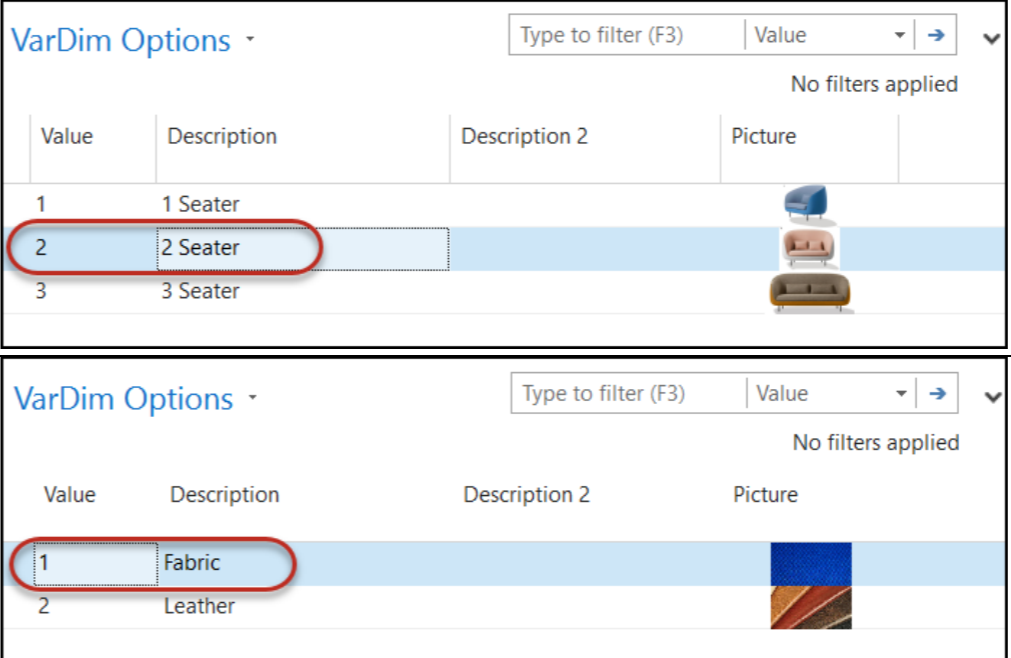This screenshot has height=658, width=1011.
Task: Sort by upper Description column header
Action: 222,137
